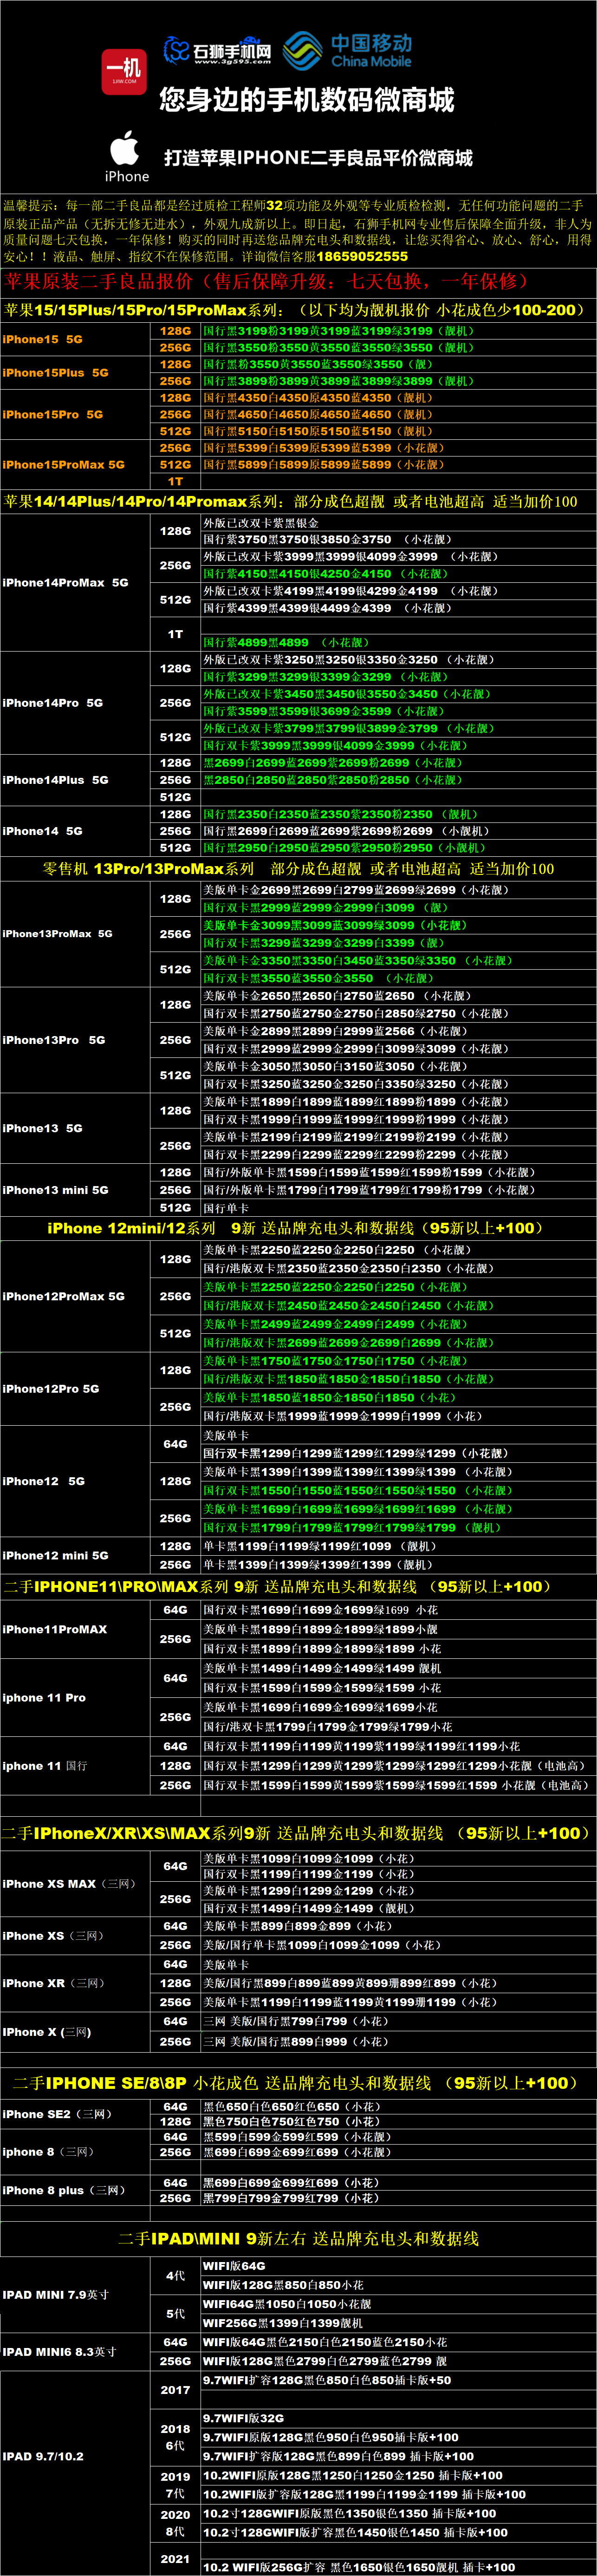Click the iPhone15ProMax 5G model label
597x2576 pixels.
coord(64,464)
